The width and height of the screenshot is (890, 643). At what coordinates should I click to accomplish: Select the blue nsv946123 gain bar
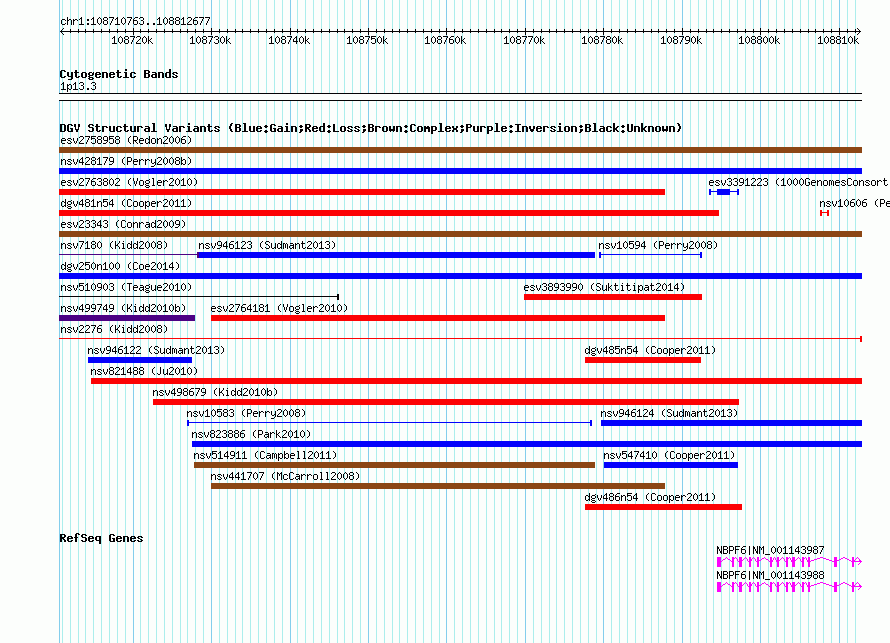(x=396, y=255)
